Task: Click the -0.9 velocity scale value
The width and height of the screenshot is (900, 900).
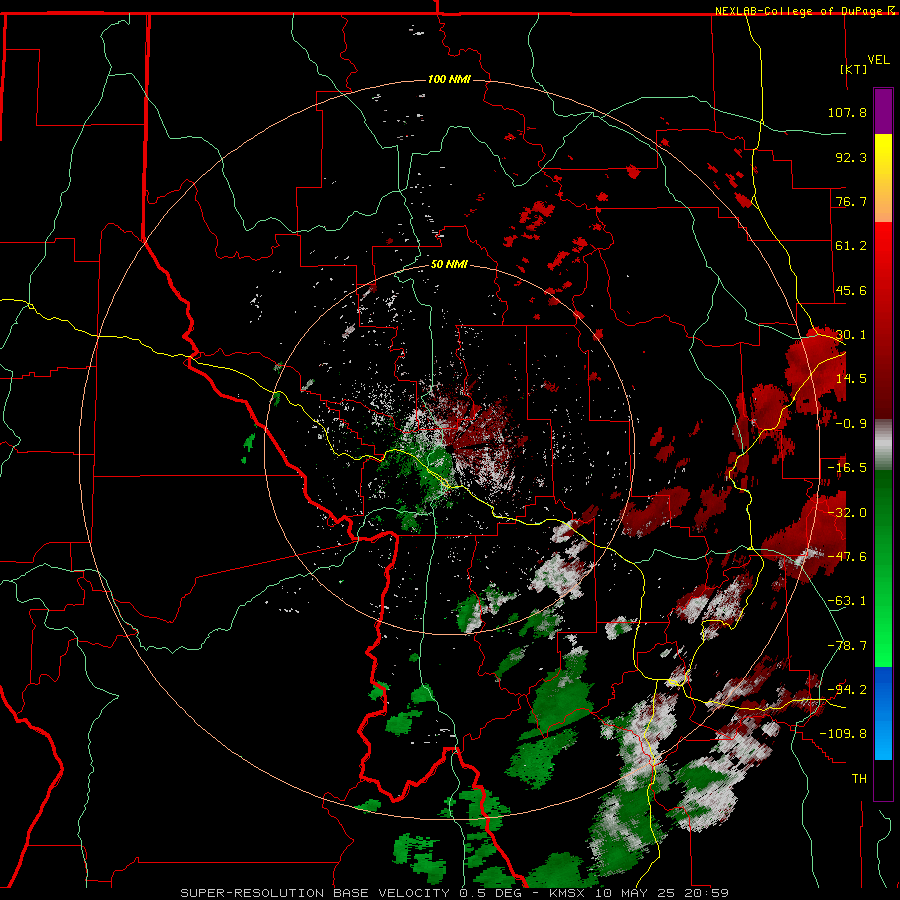Action: tap(851, 424)
